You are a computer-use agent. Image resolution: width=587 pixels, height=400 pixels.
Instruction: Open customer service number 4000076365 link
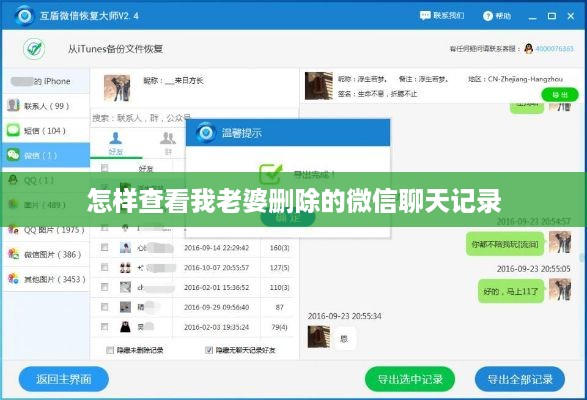[554, 49]
